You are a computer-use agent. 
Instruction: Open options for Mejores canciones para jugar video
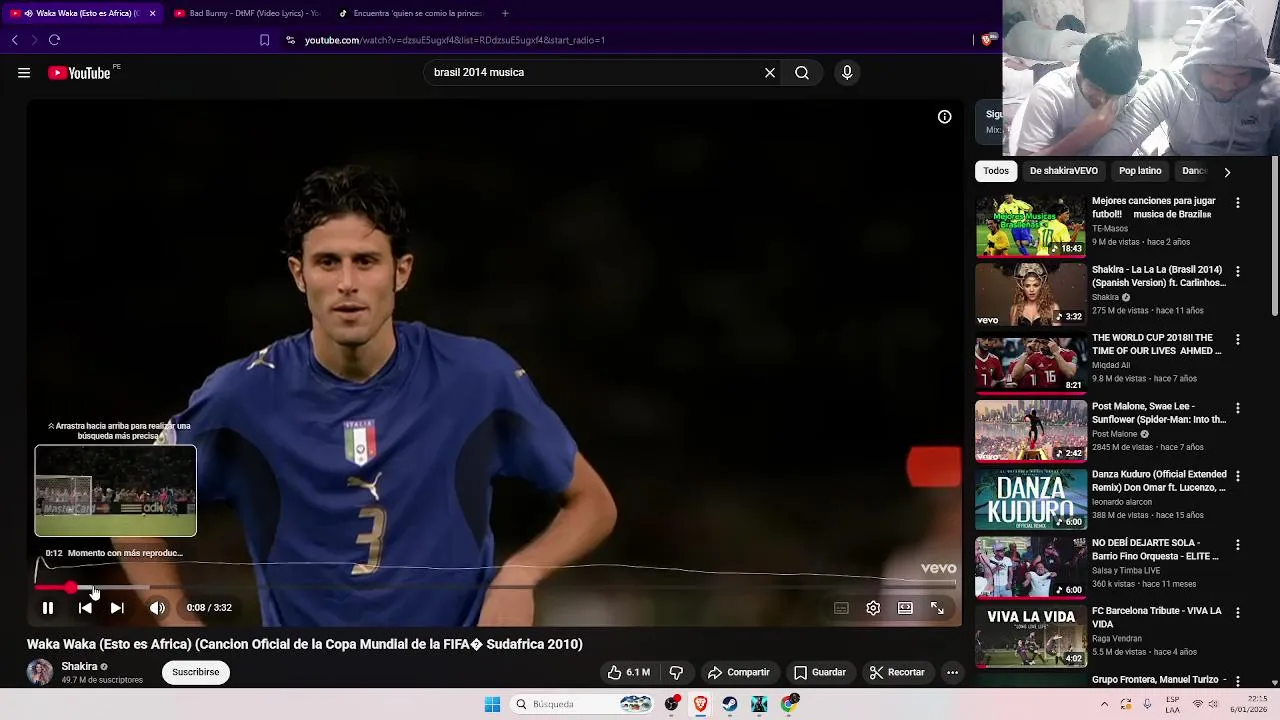pos(1237,203)
